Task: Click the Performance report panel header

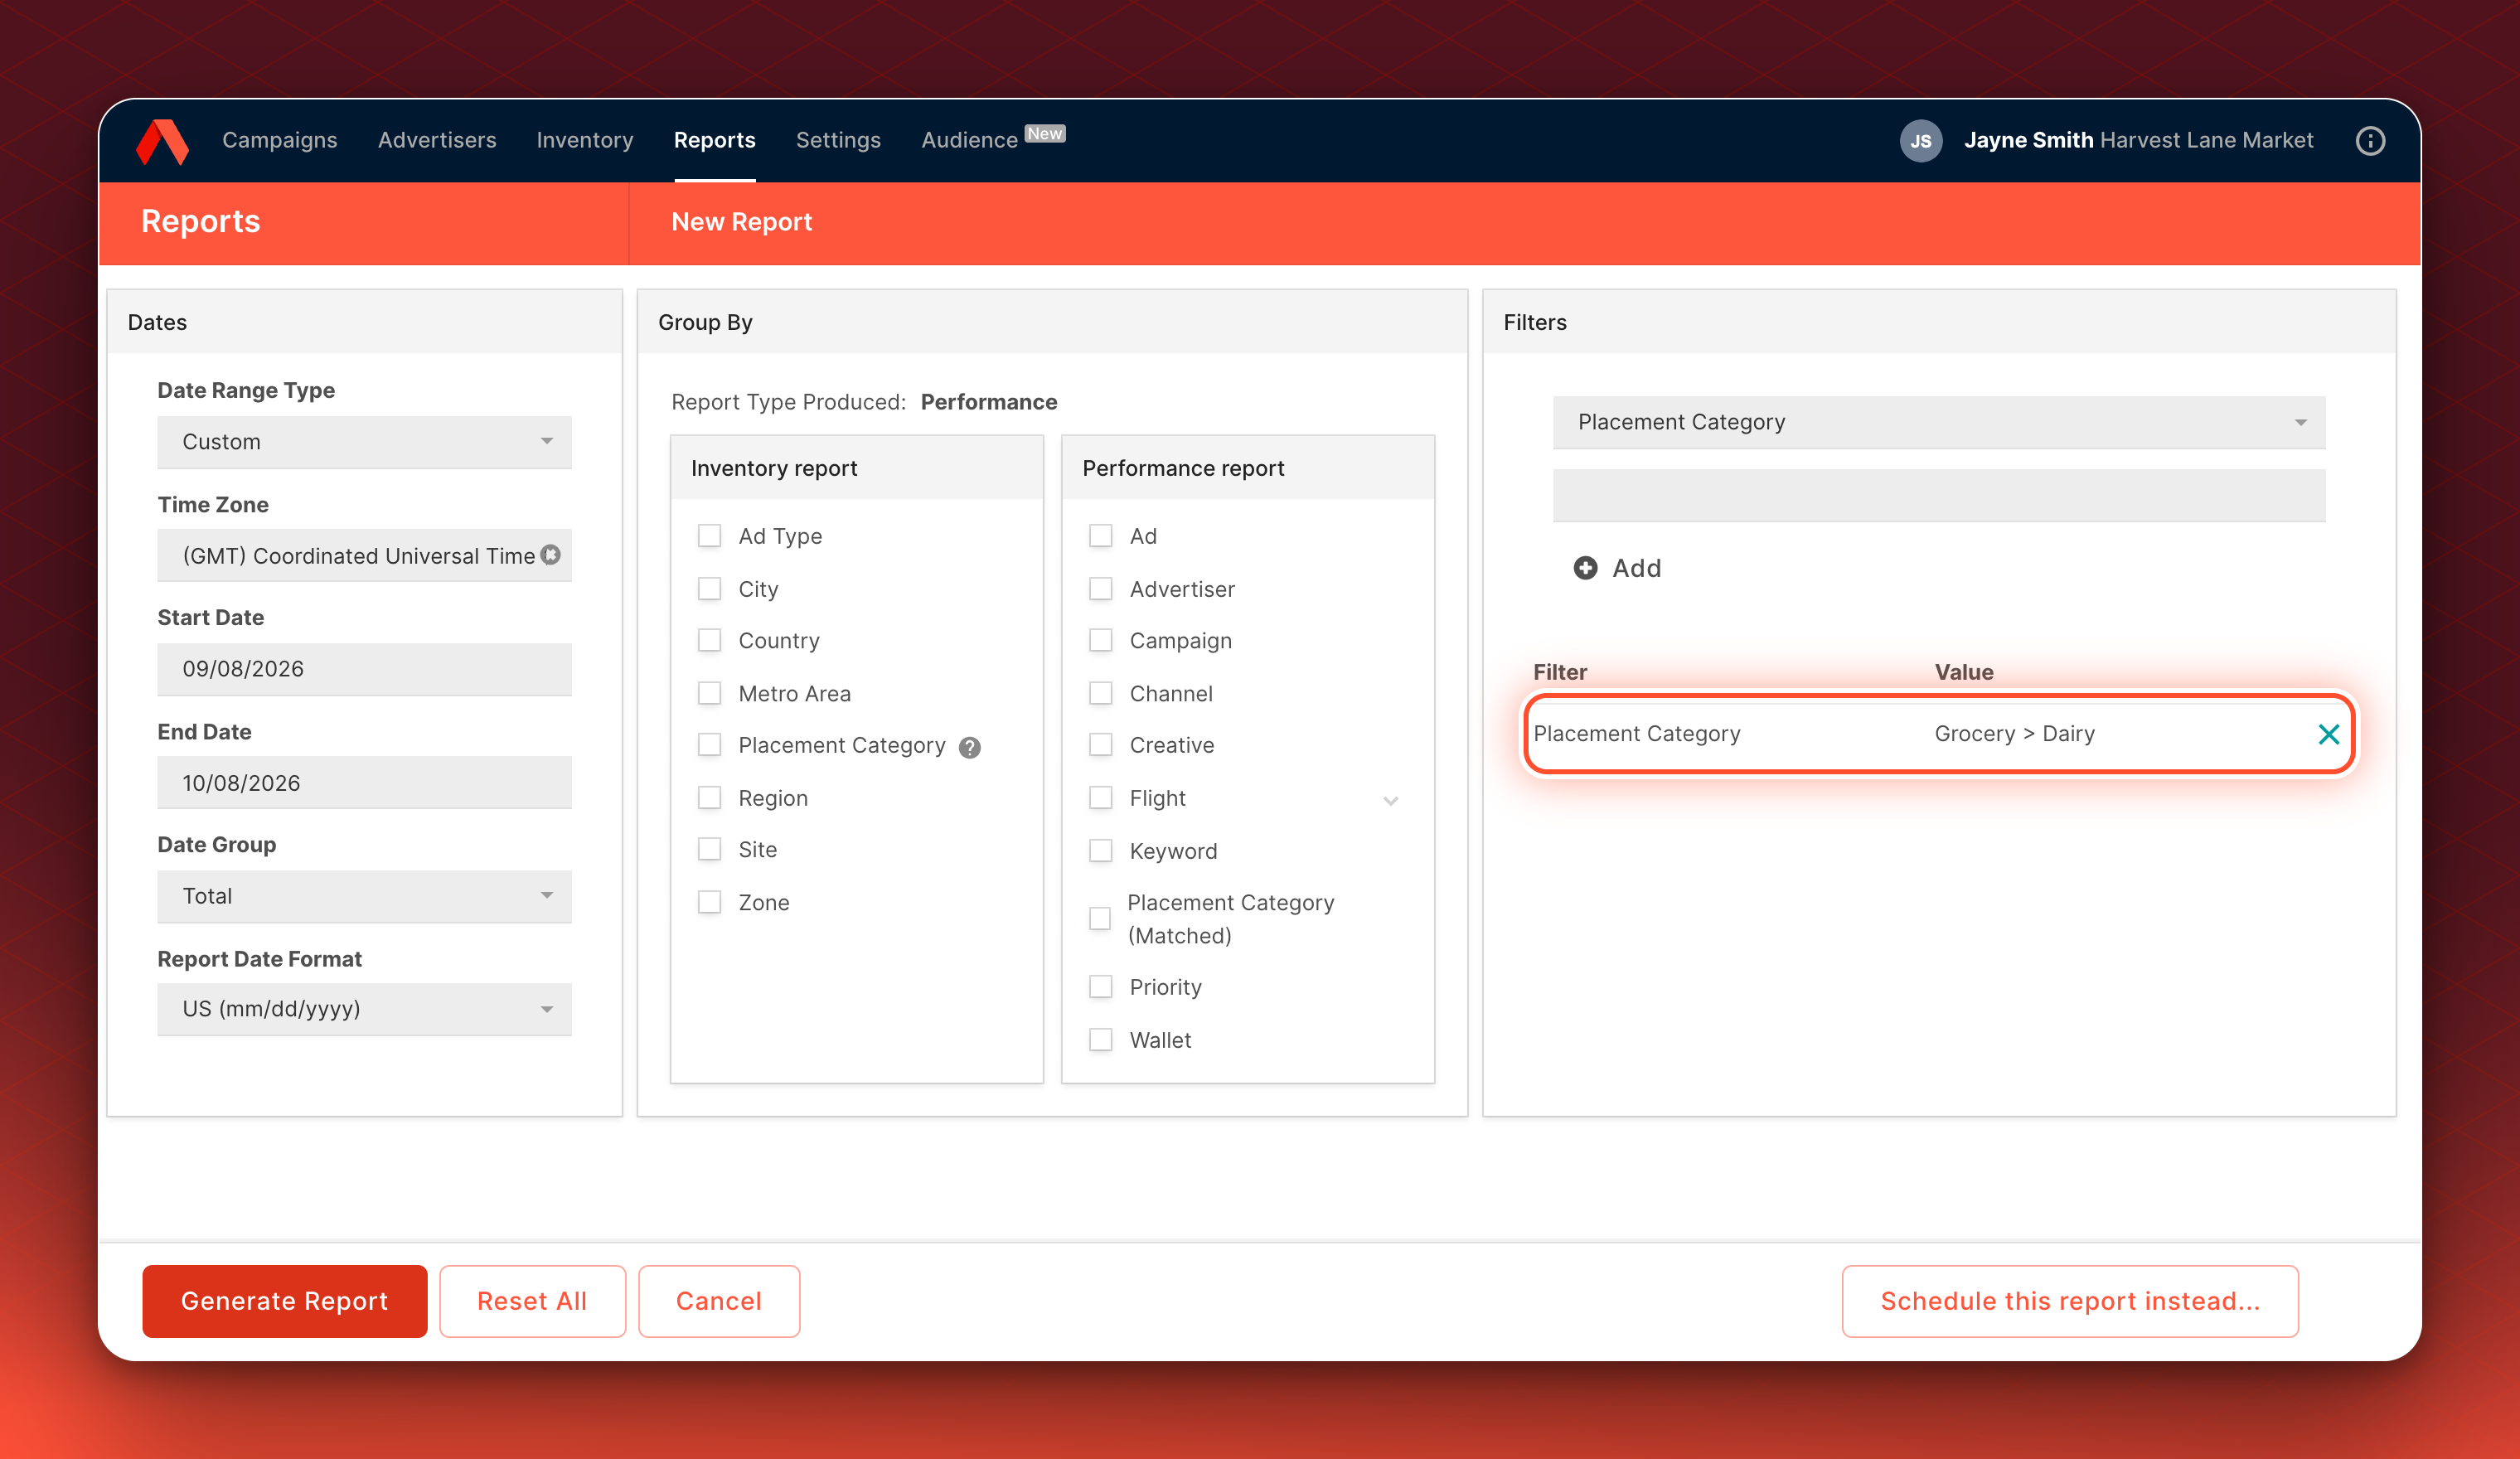Action: coord(1248,468)
